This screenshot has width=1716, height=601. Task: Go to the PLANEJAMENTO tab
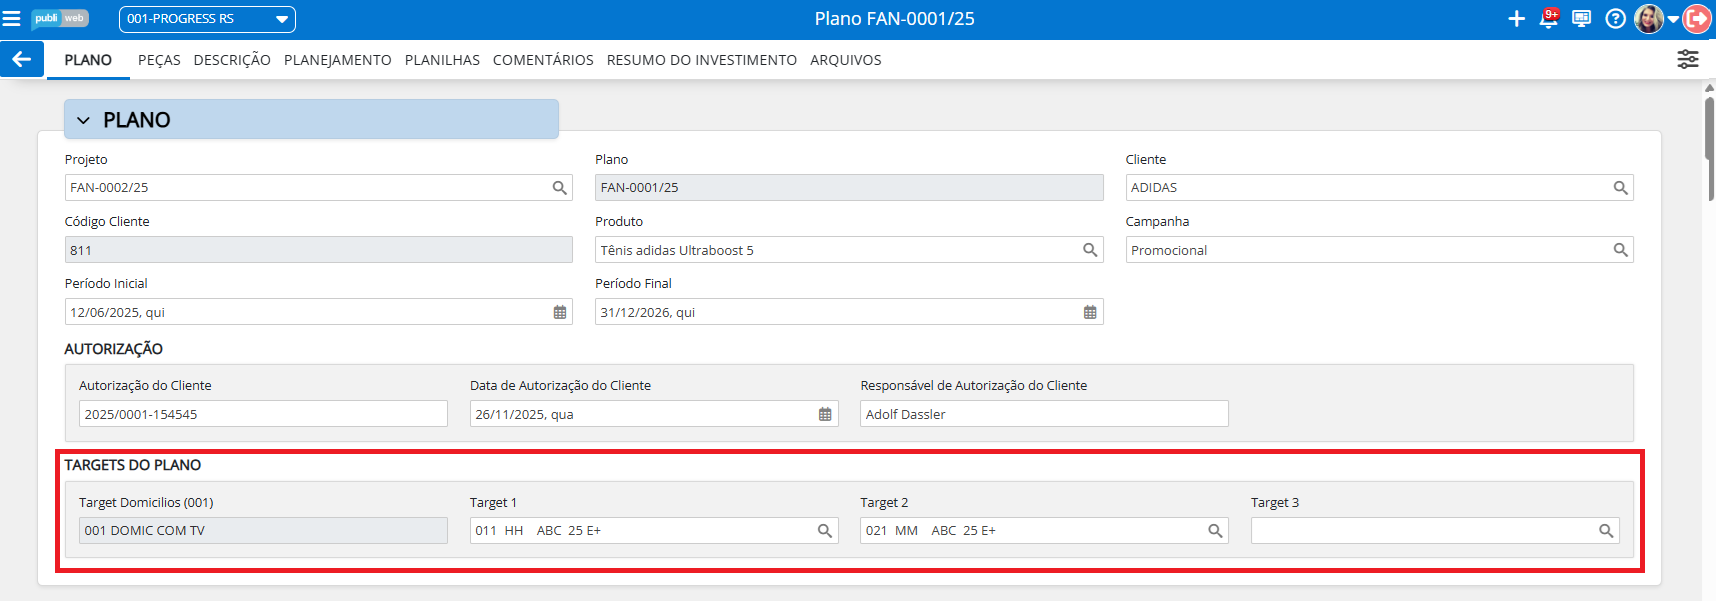(x=337, y=60)
